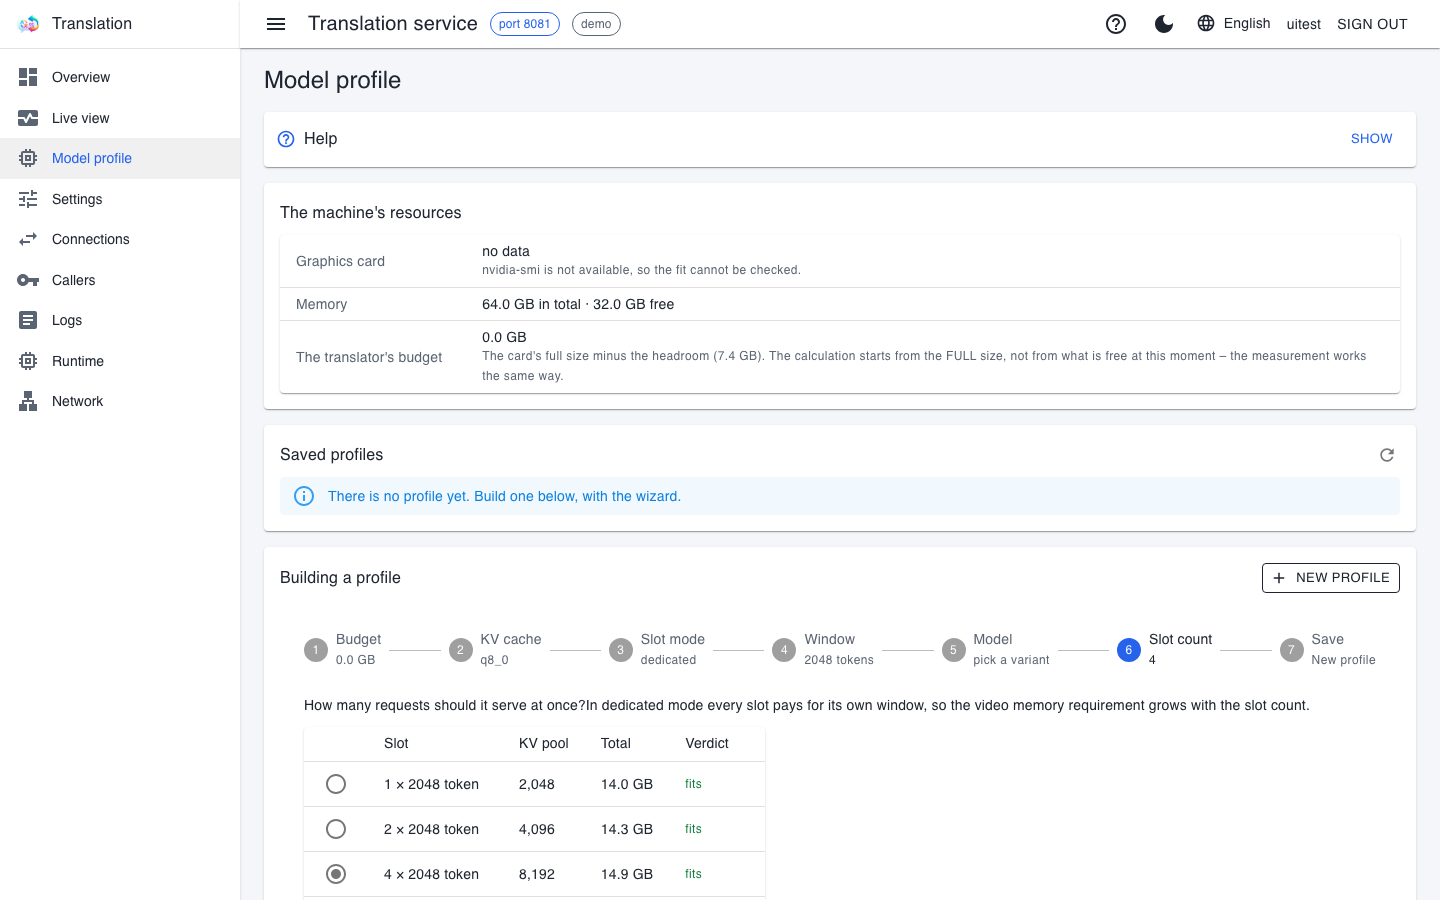This screenshot has width=1440, height=900.
Task: Open the Runtime page
Action: (120, 361)
